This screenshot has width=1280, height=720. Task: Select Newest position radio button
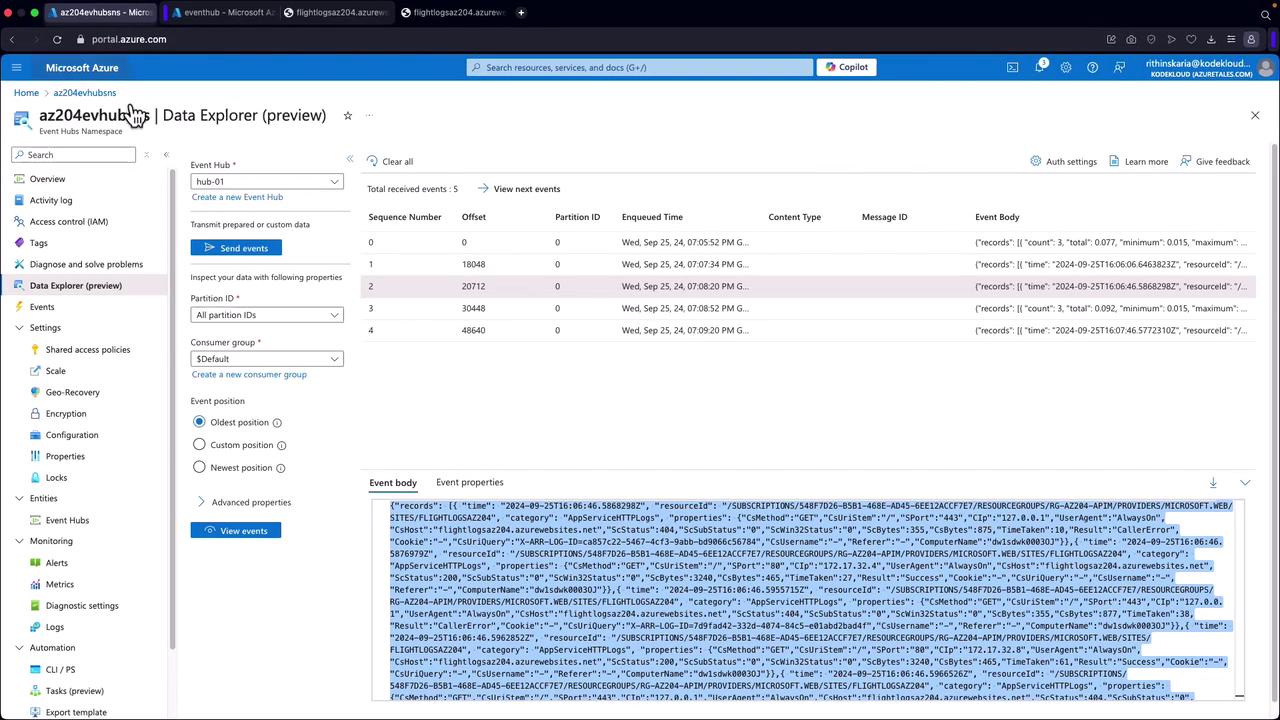(199, 467)
